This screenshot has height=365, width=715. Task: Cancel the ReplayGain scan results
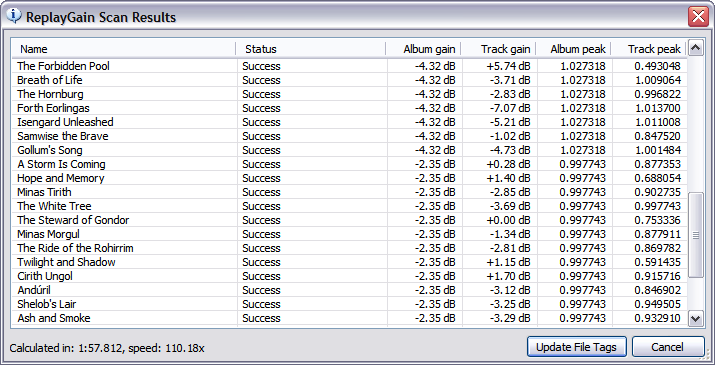click(x=668, y=347)
